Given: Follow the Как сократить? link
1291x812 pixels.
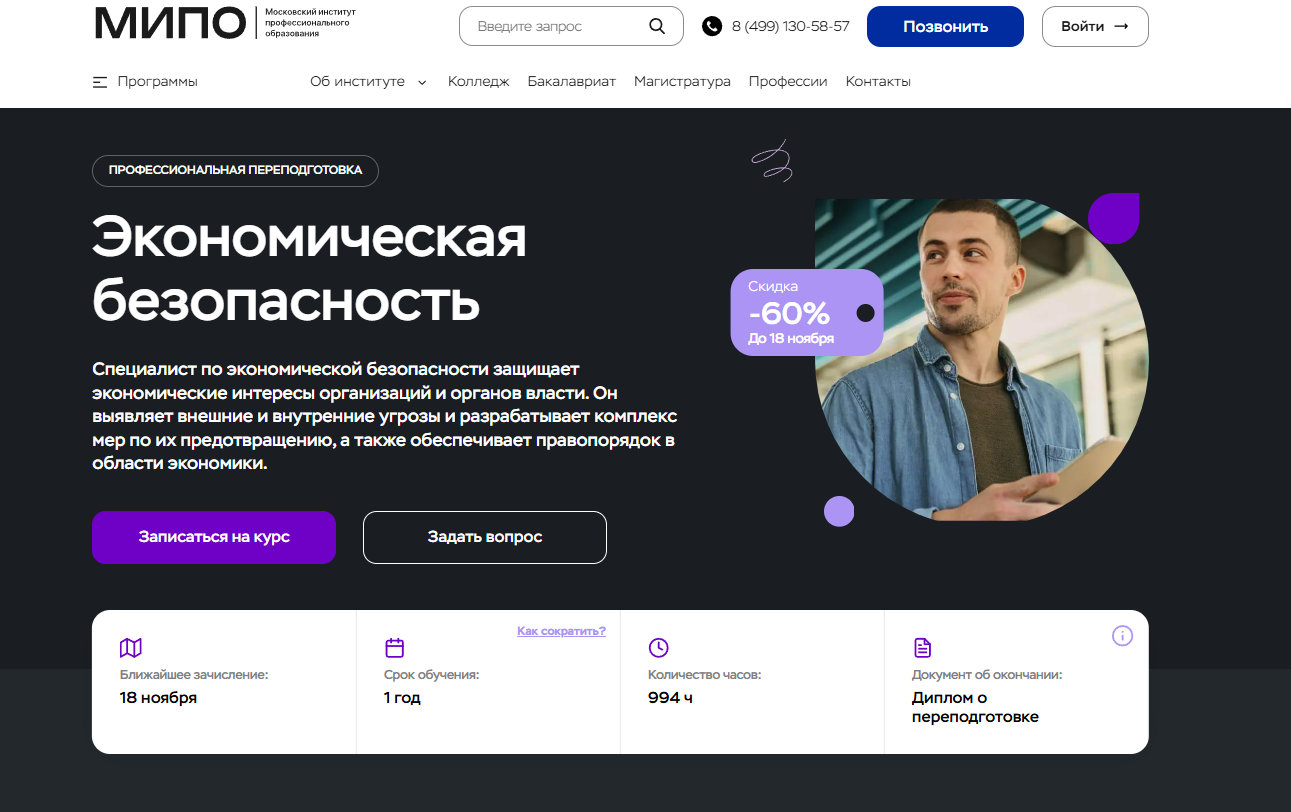Looking at the screenshot, I should pos(561,631).
